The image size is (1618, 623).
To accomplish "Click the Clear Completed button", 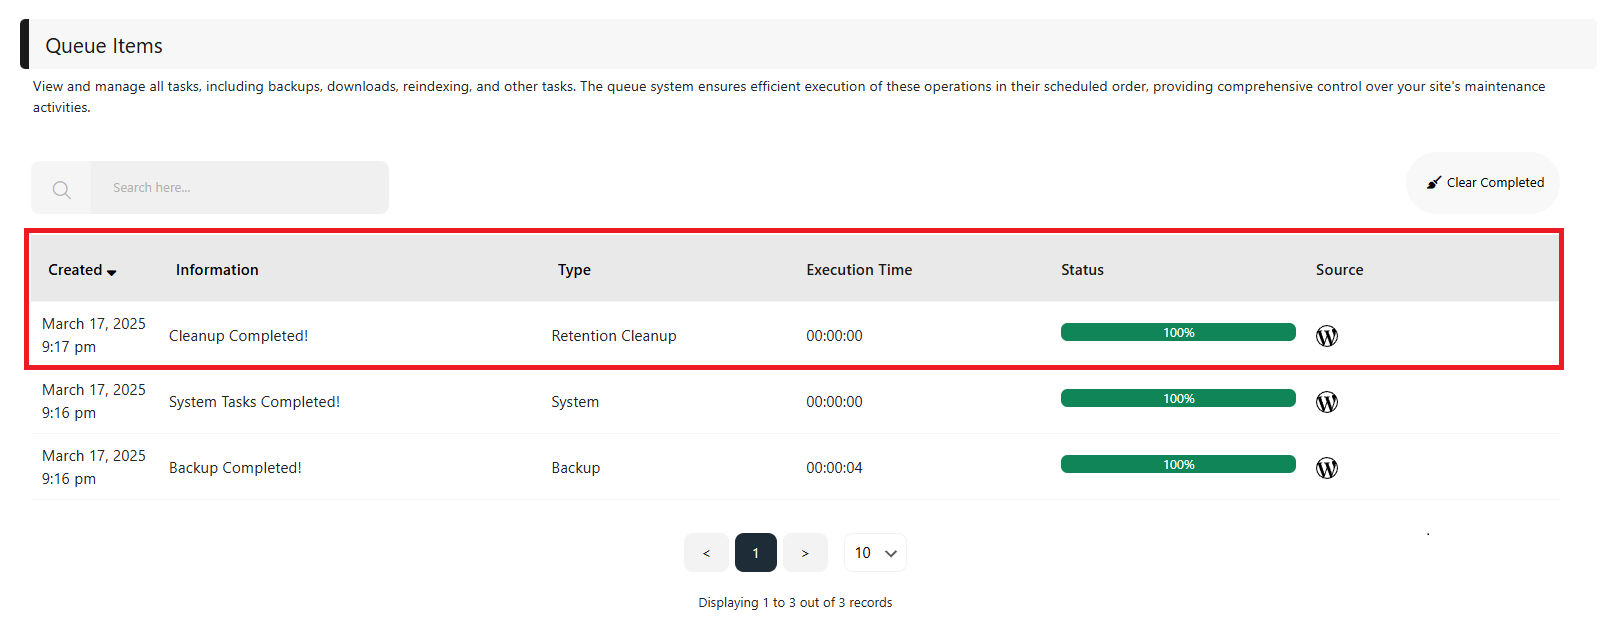I will click(1483, 183).
